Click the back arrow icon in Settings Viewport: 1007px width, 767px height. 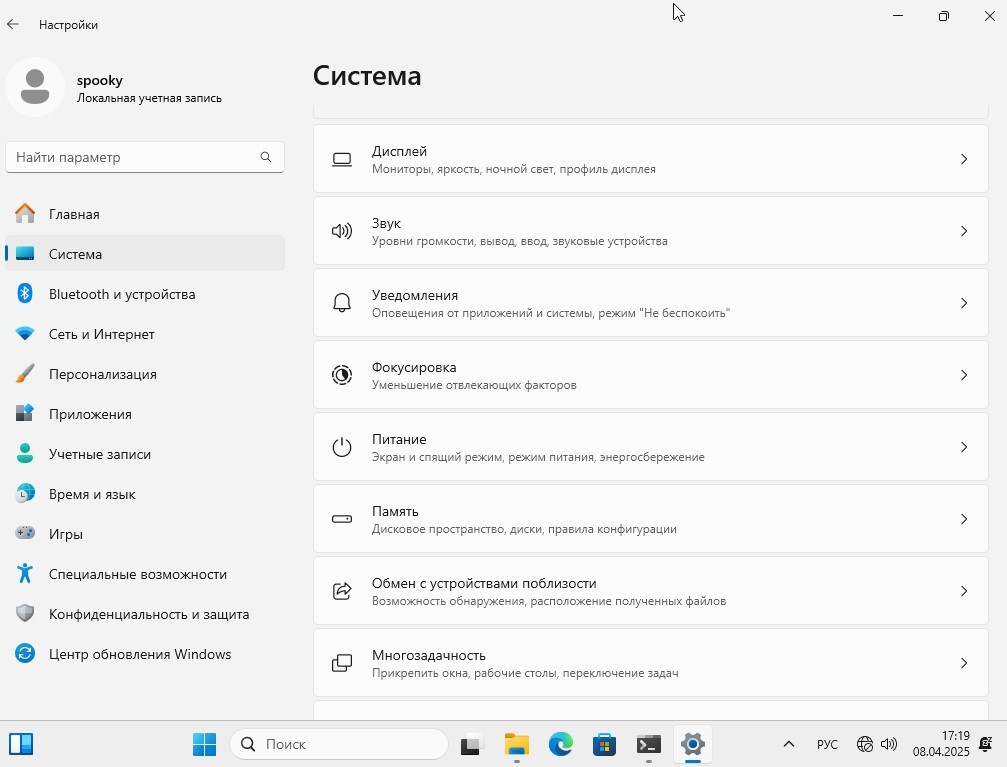click(13, 24)
